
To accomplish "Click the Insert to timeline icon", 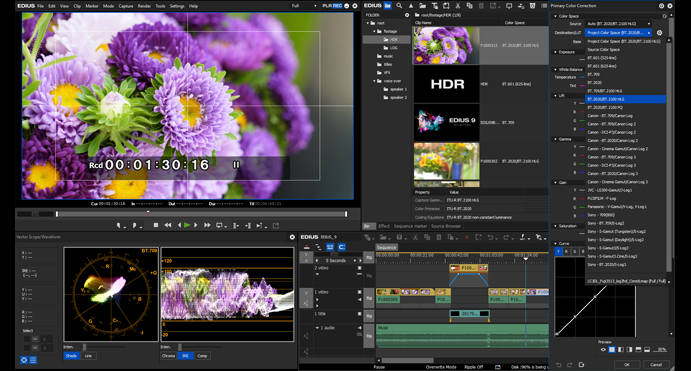I will [236, 226].
